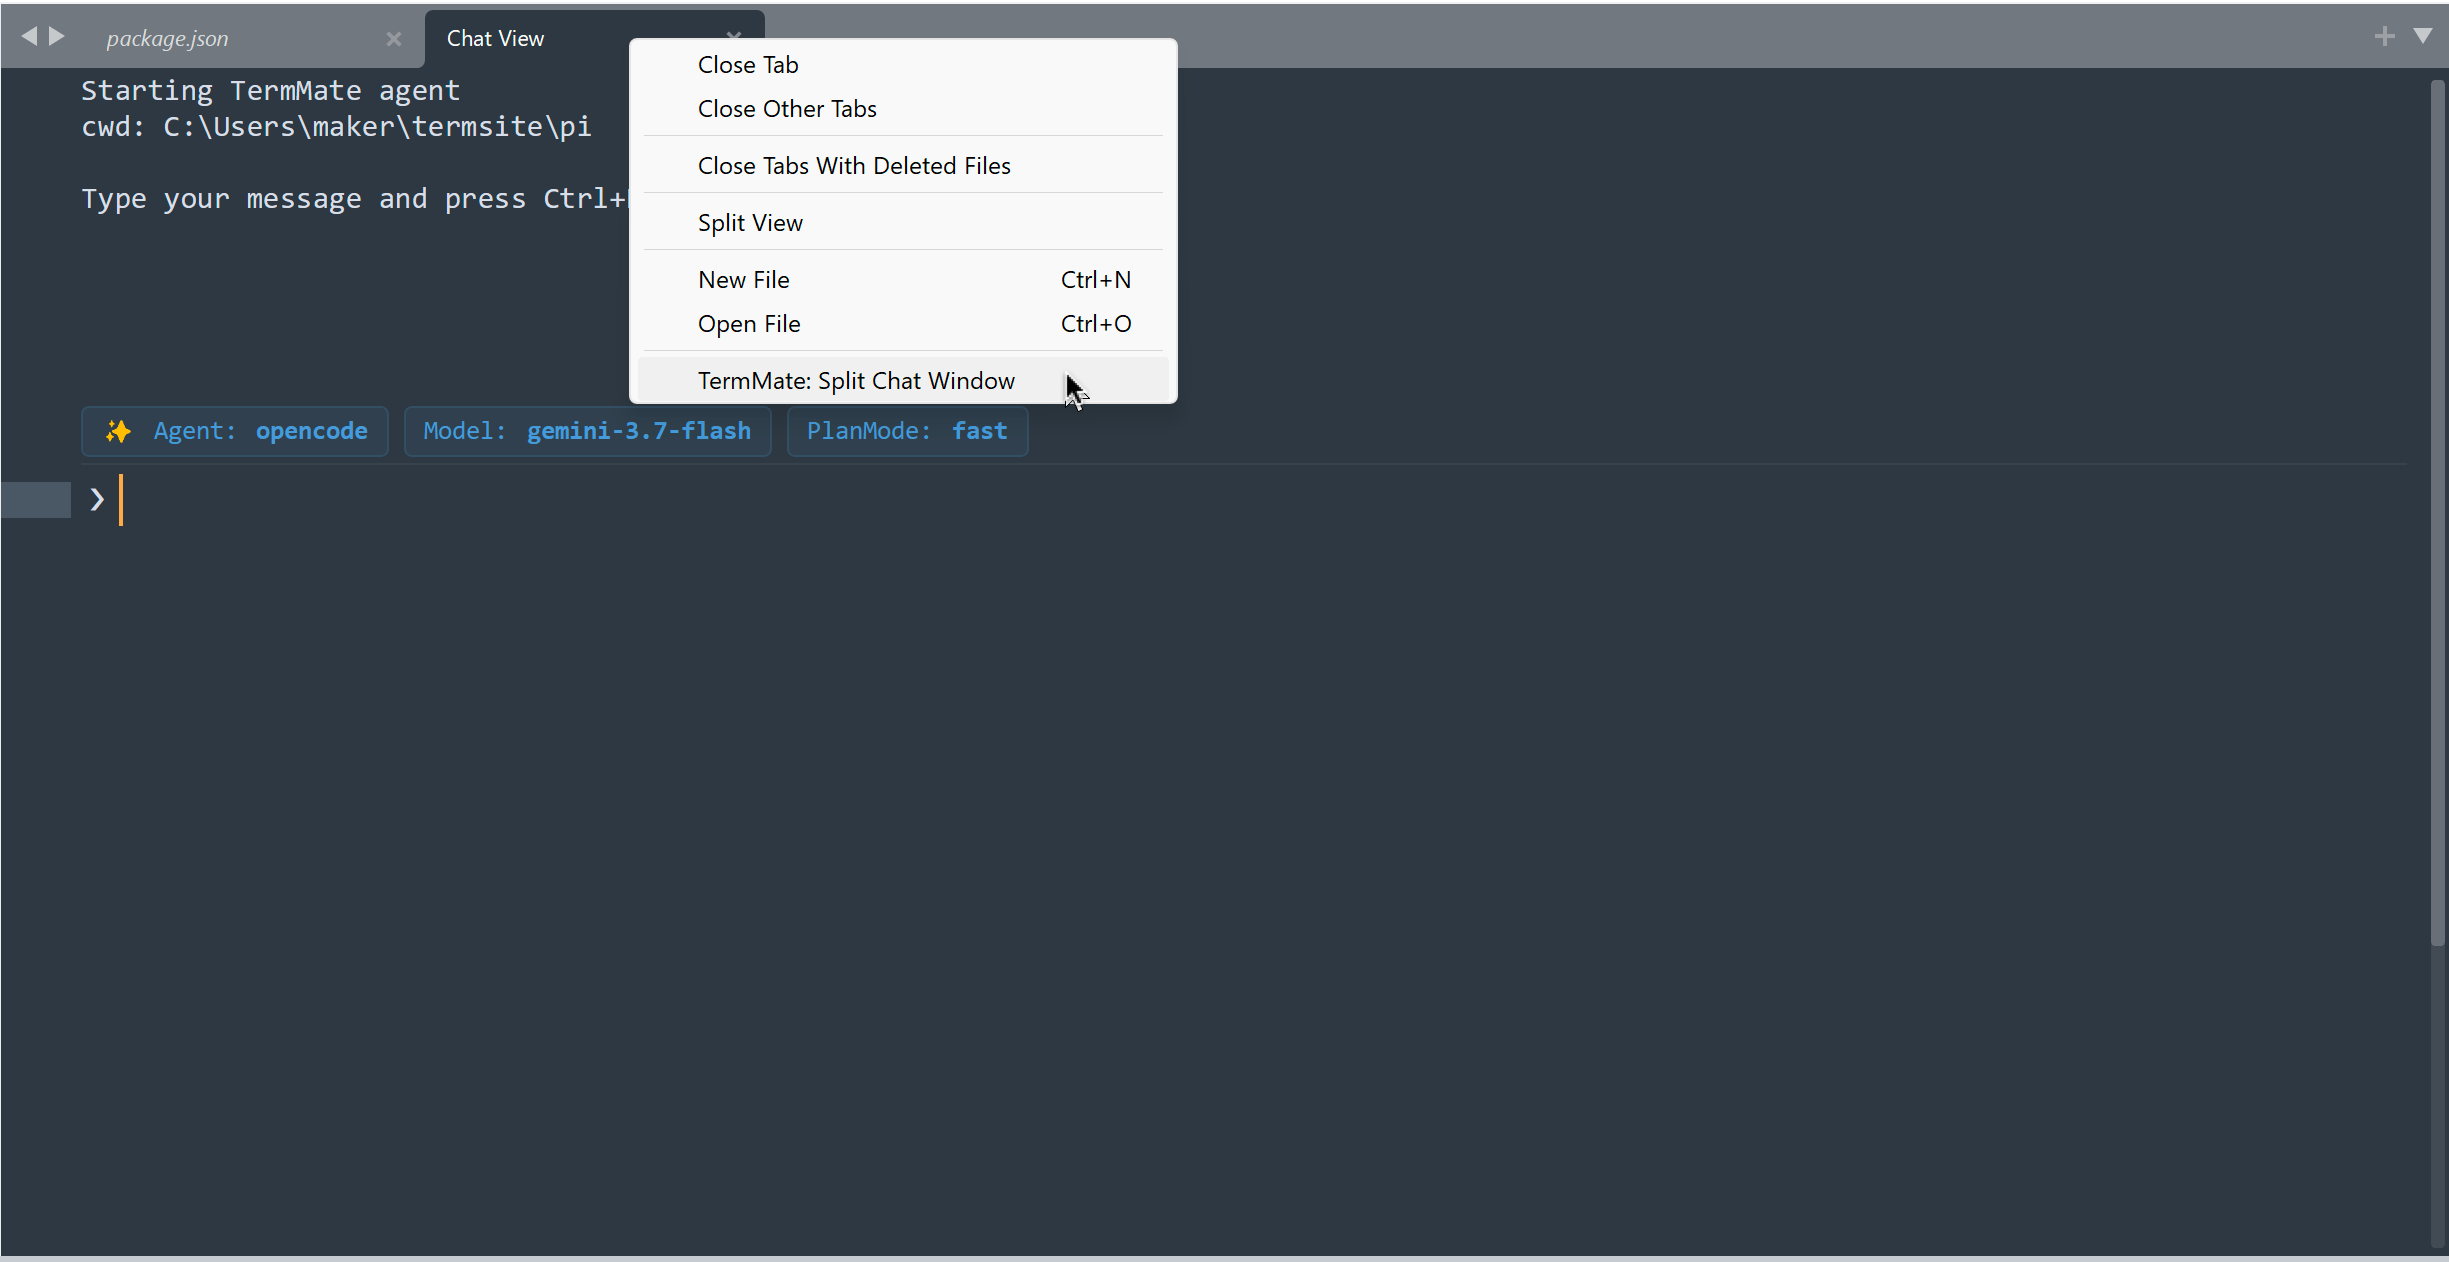Choose Close Other Tabs
Image resolution: width=2449 pixels, height=1262 pixels.
(x=903, y=109)
